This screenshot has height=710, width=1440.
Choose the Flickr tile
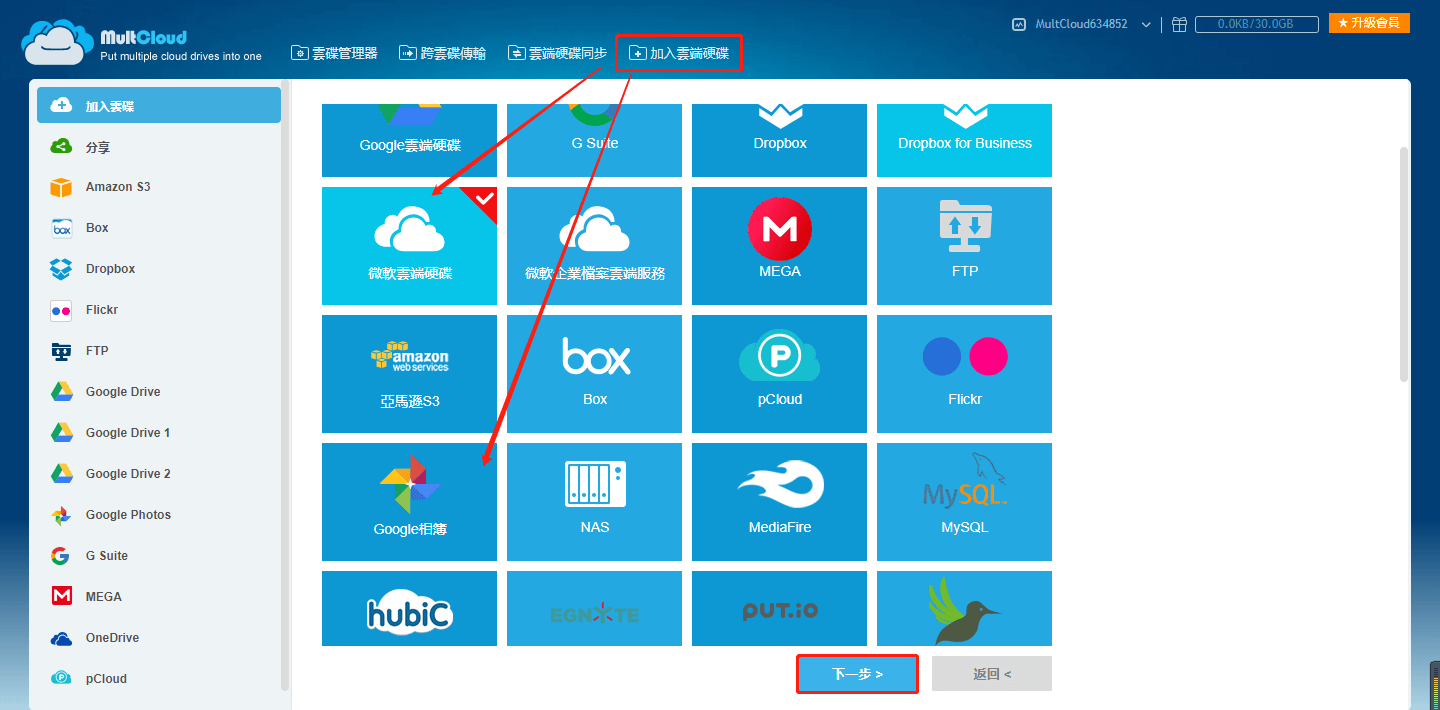[964, 374]
